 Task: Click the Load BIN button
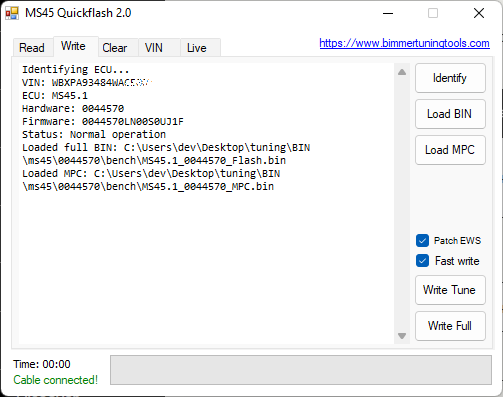(x=450, y=114)
